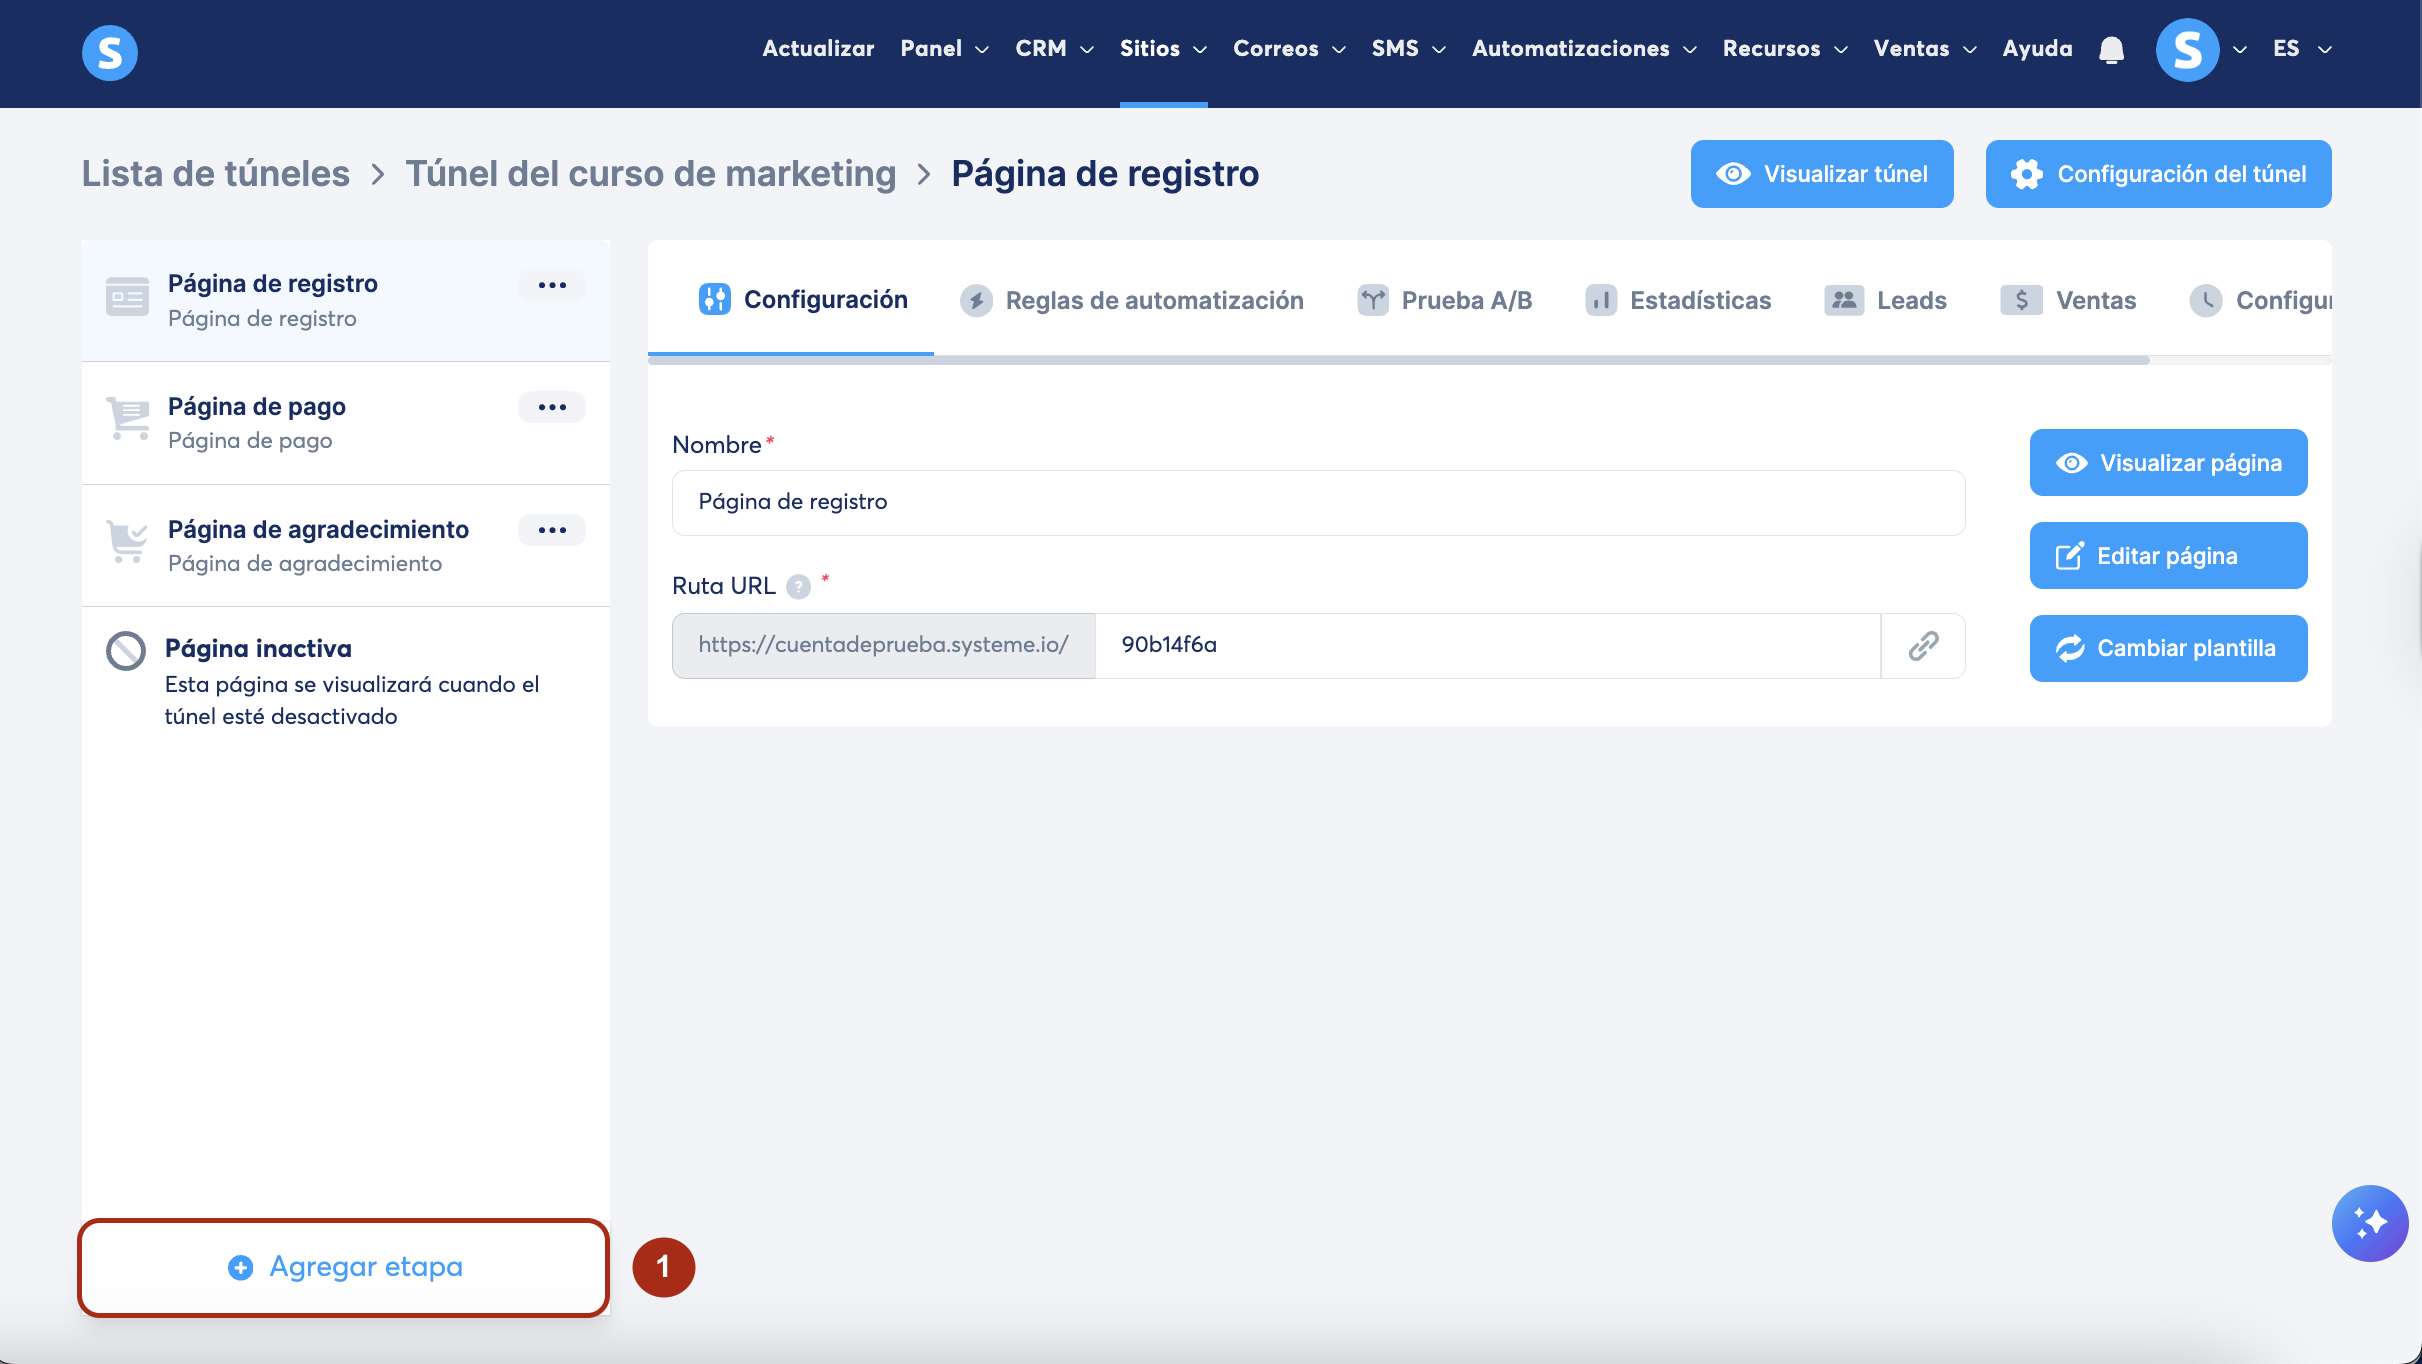Open options for Página de pago step
The image size is (2422, 1364).
552,407
